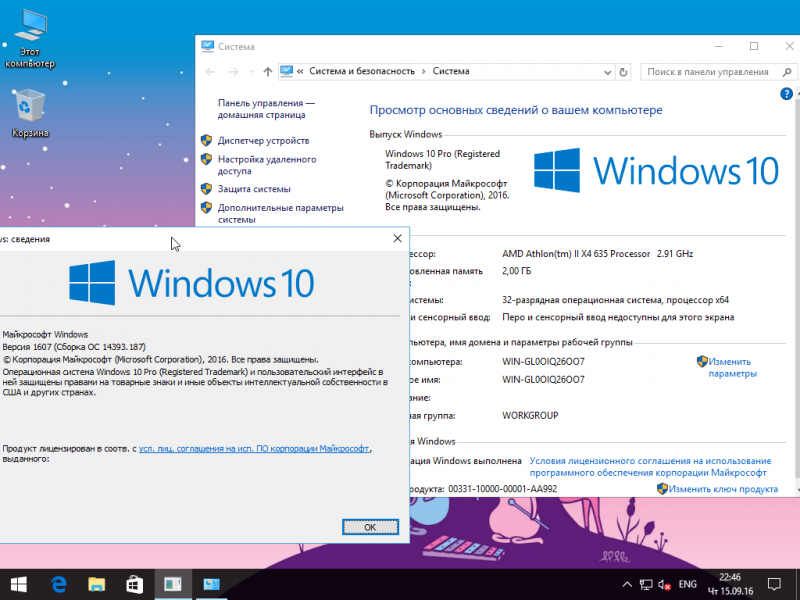Screen dimensions: 800x600
Task: Open advanced system parameters link
Action: [x=281, y=213]
